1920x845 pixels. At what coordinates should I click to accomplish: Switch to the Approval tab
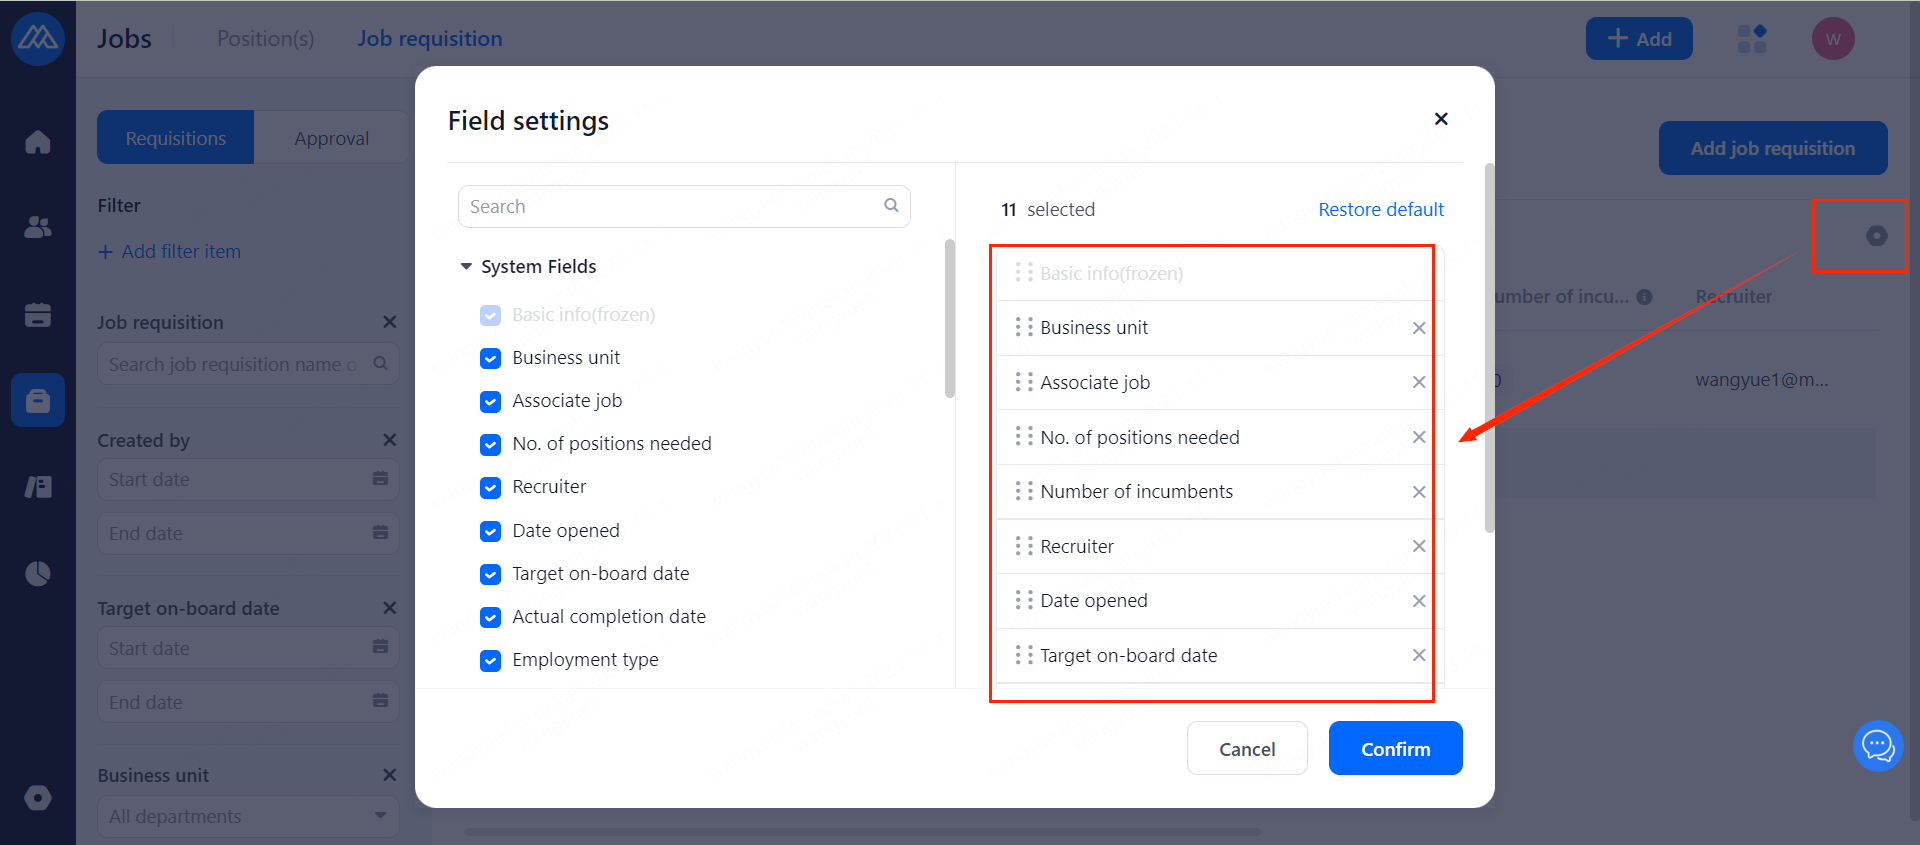click(331, 138)
